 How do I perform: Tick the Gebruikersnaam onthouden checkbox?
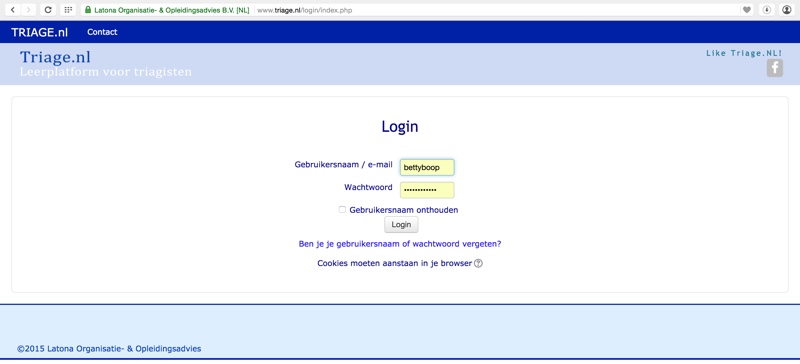point(342,209)
